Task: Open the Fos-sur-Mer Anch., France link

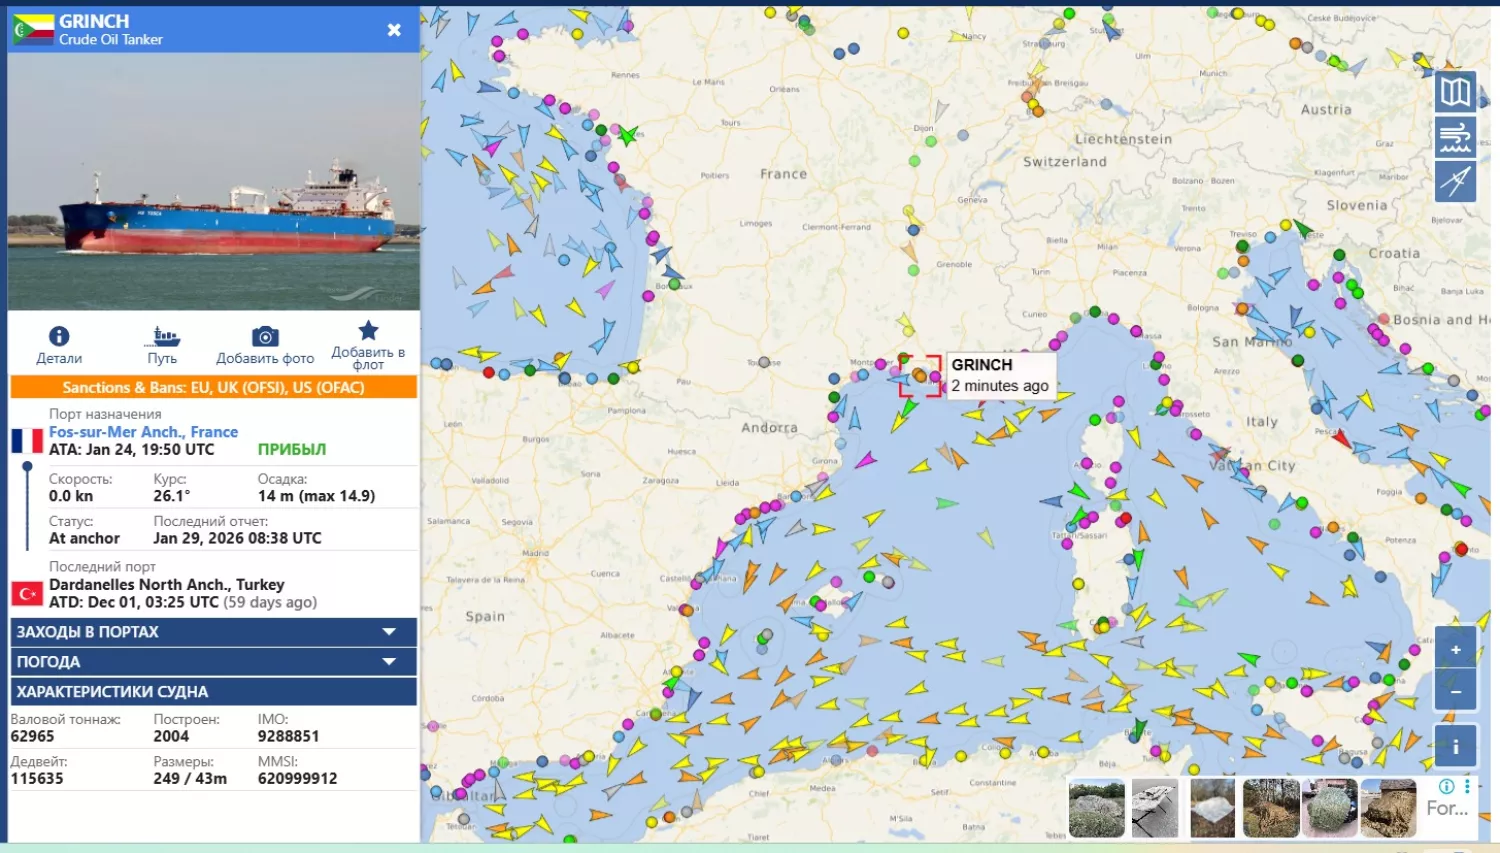Action: pos(143,432)
